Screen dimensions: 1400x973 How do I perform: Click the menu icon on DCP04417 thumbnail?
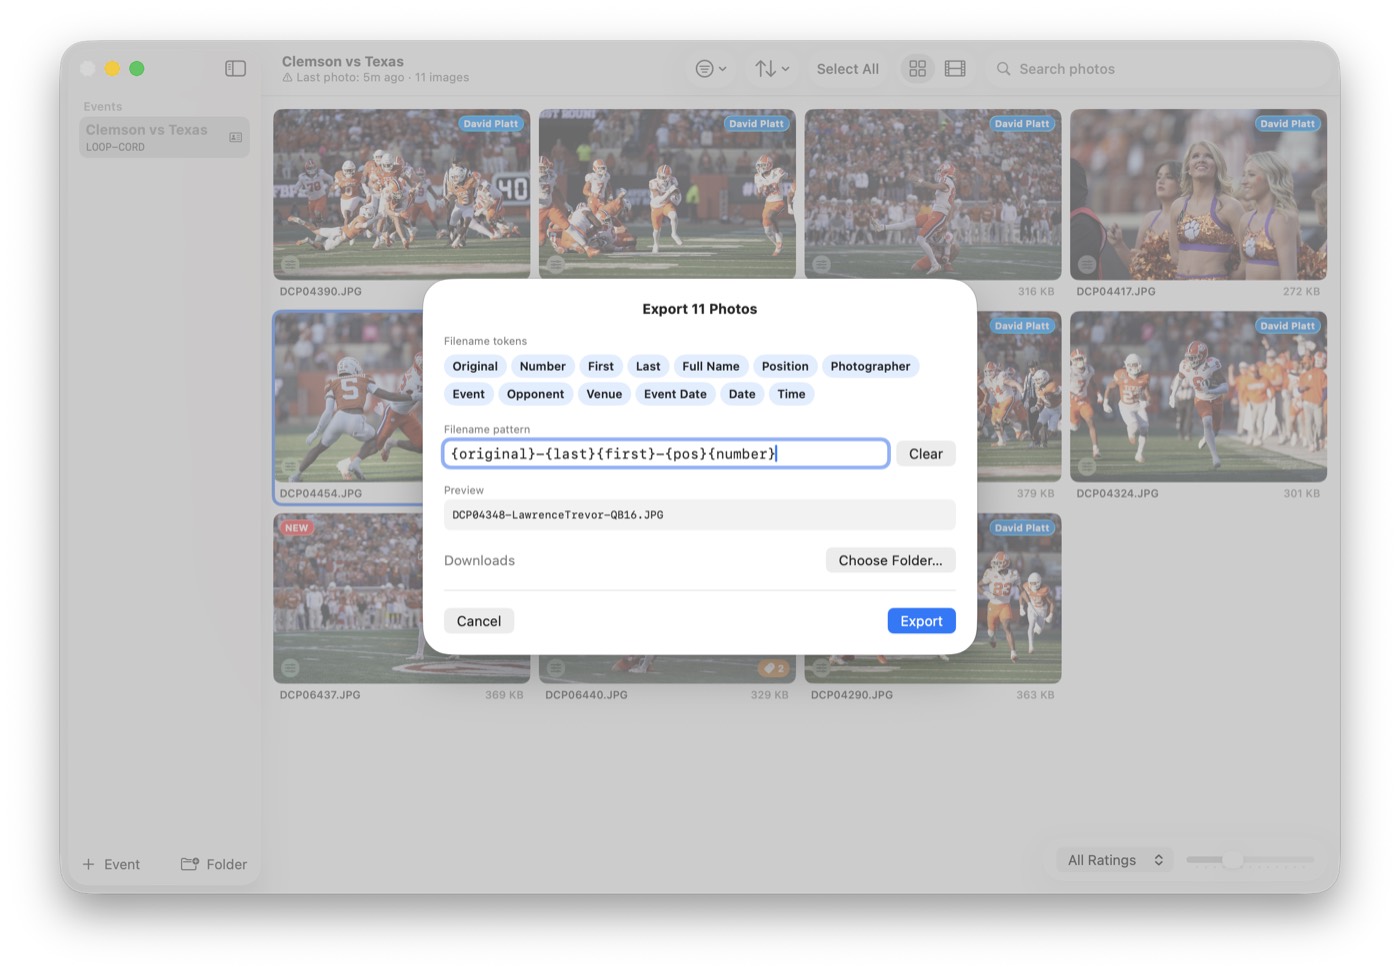(1087, 264)
